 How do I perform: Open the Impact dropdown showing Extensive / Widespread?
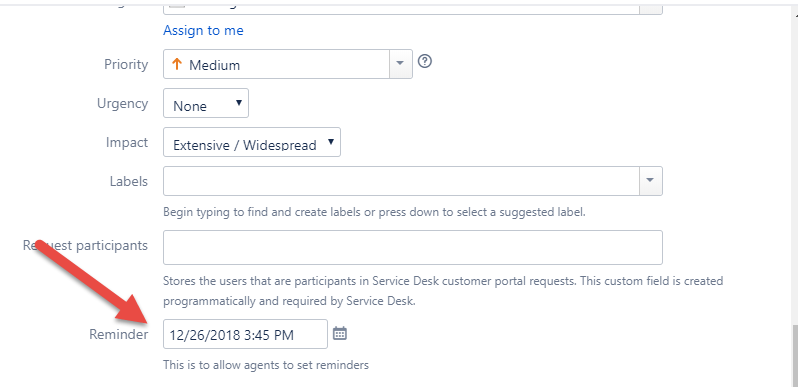(251, 142)
